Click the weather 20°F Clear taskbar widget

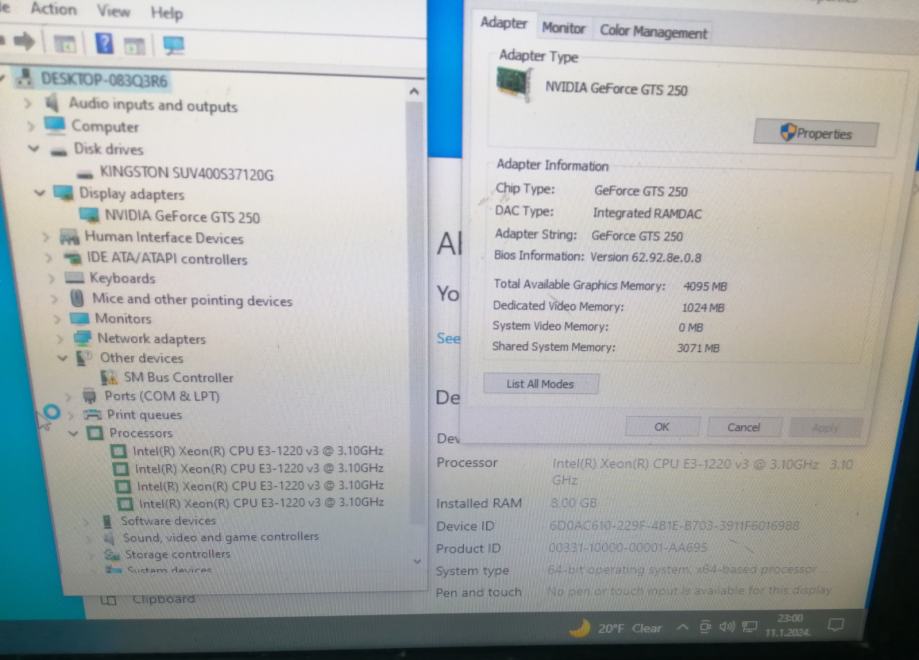coord(615,628)
